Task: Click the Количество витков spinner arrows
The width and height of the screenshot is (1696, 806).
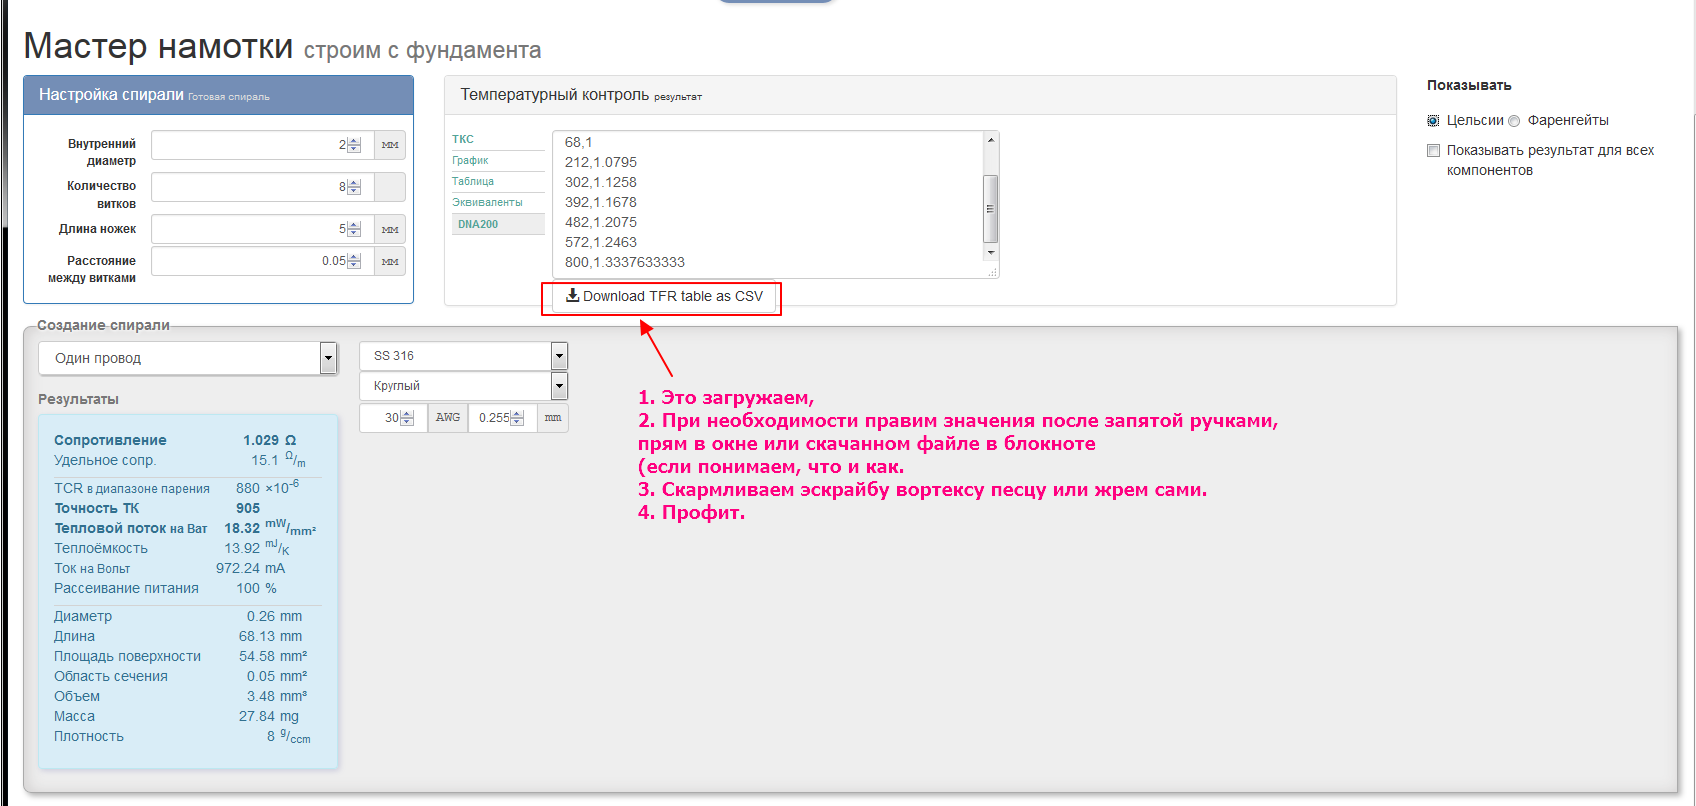Action: (x=354, y=187)
